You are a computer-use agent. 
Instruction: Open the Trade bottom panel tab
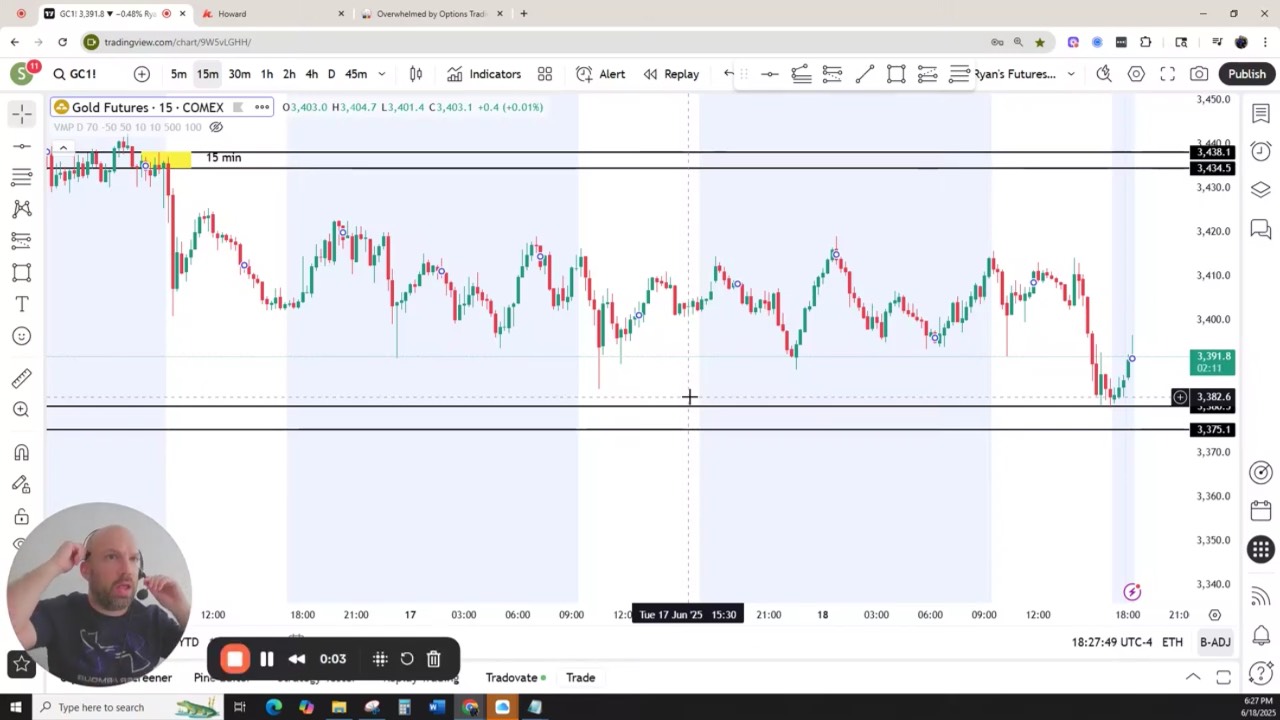[580, 678]
